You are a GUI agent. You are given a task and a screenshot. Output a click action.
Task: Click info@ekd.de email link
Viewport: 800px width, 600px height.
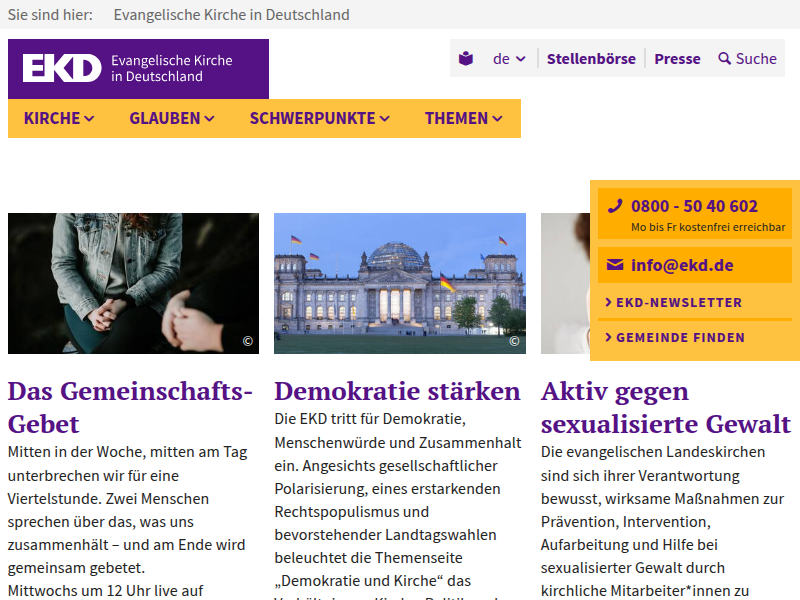682,265
